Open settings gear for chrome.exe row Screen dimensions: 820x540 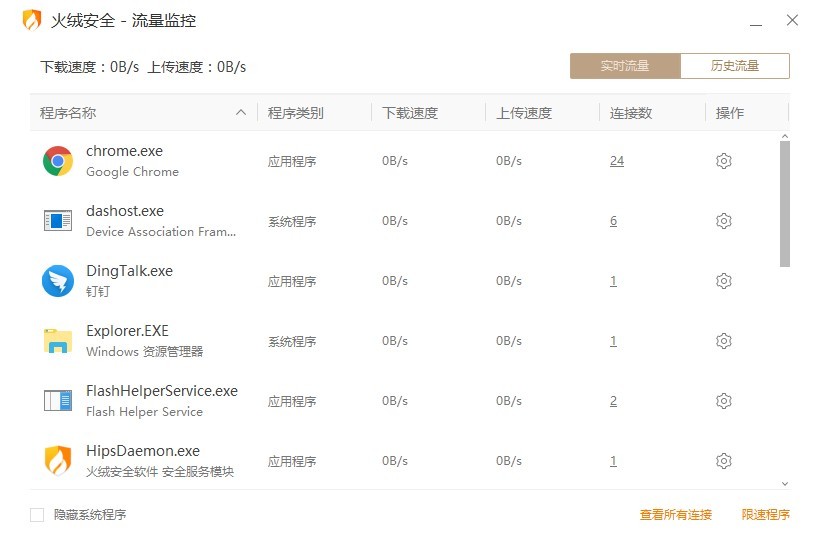tap(723, 161)
